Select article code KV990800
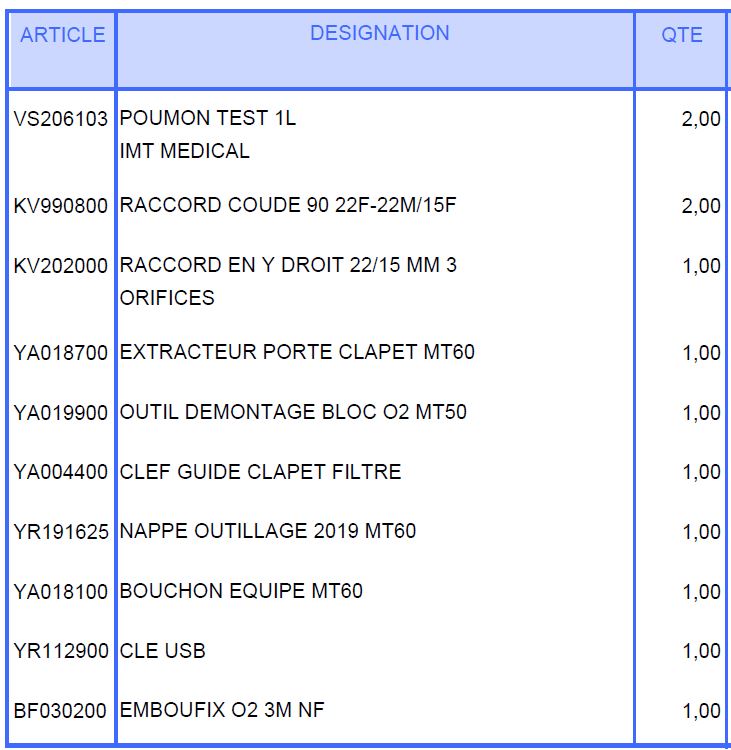 [61, 206]
